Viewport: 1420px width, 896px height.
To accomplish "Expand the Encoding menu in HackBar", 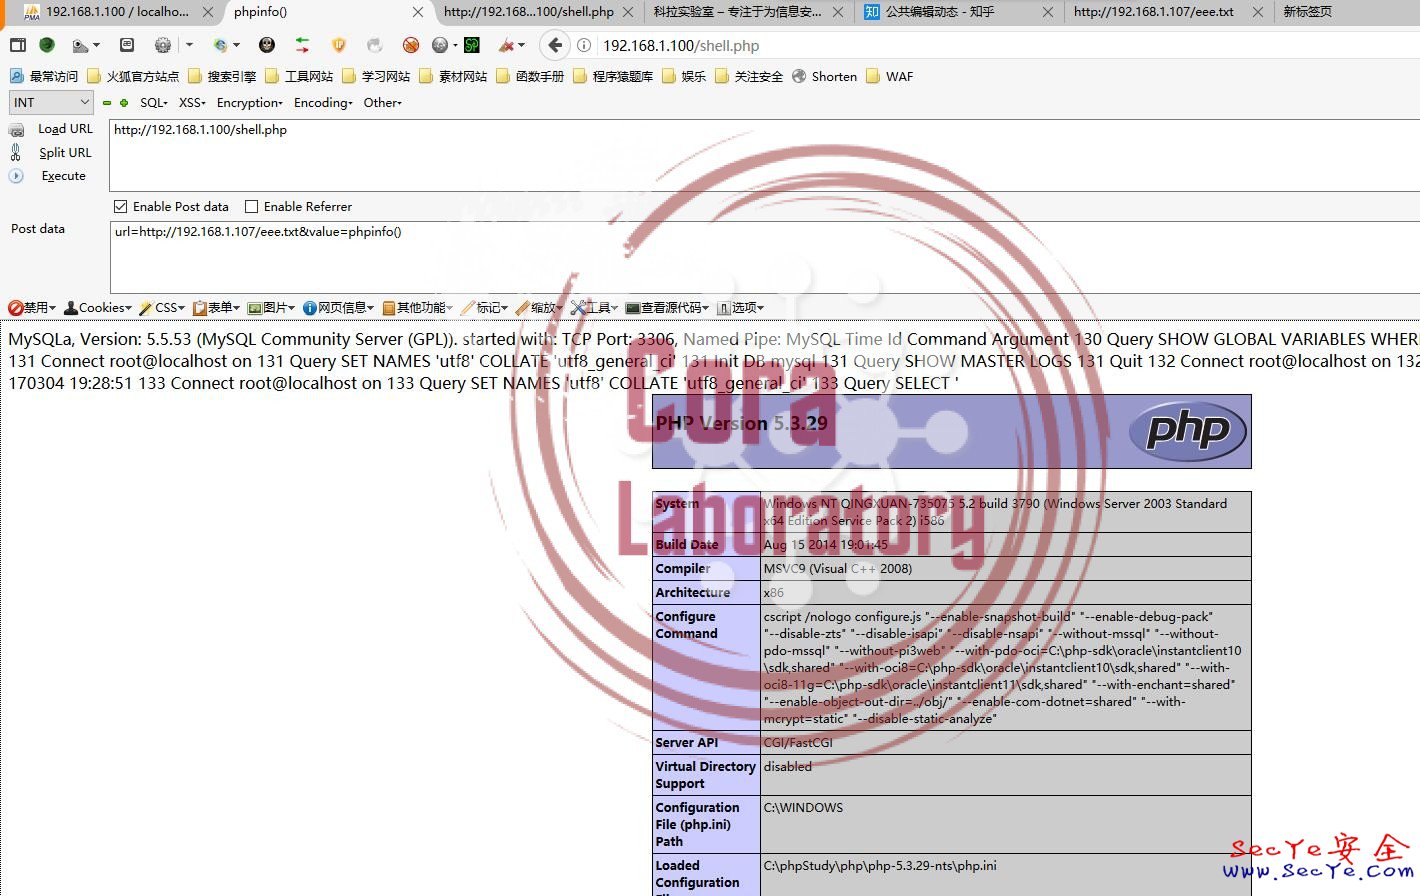I will click(x=323, y=103).
